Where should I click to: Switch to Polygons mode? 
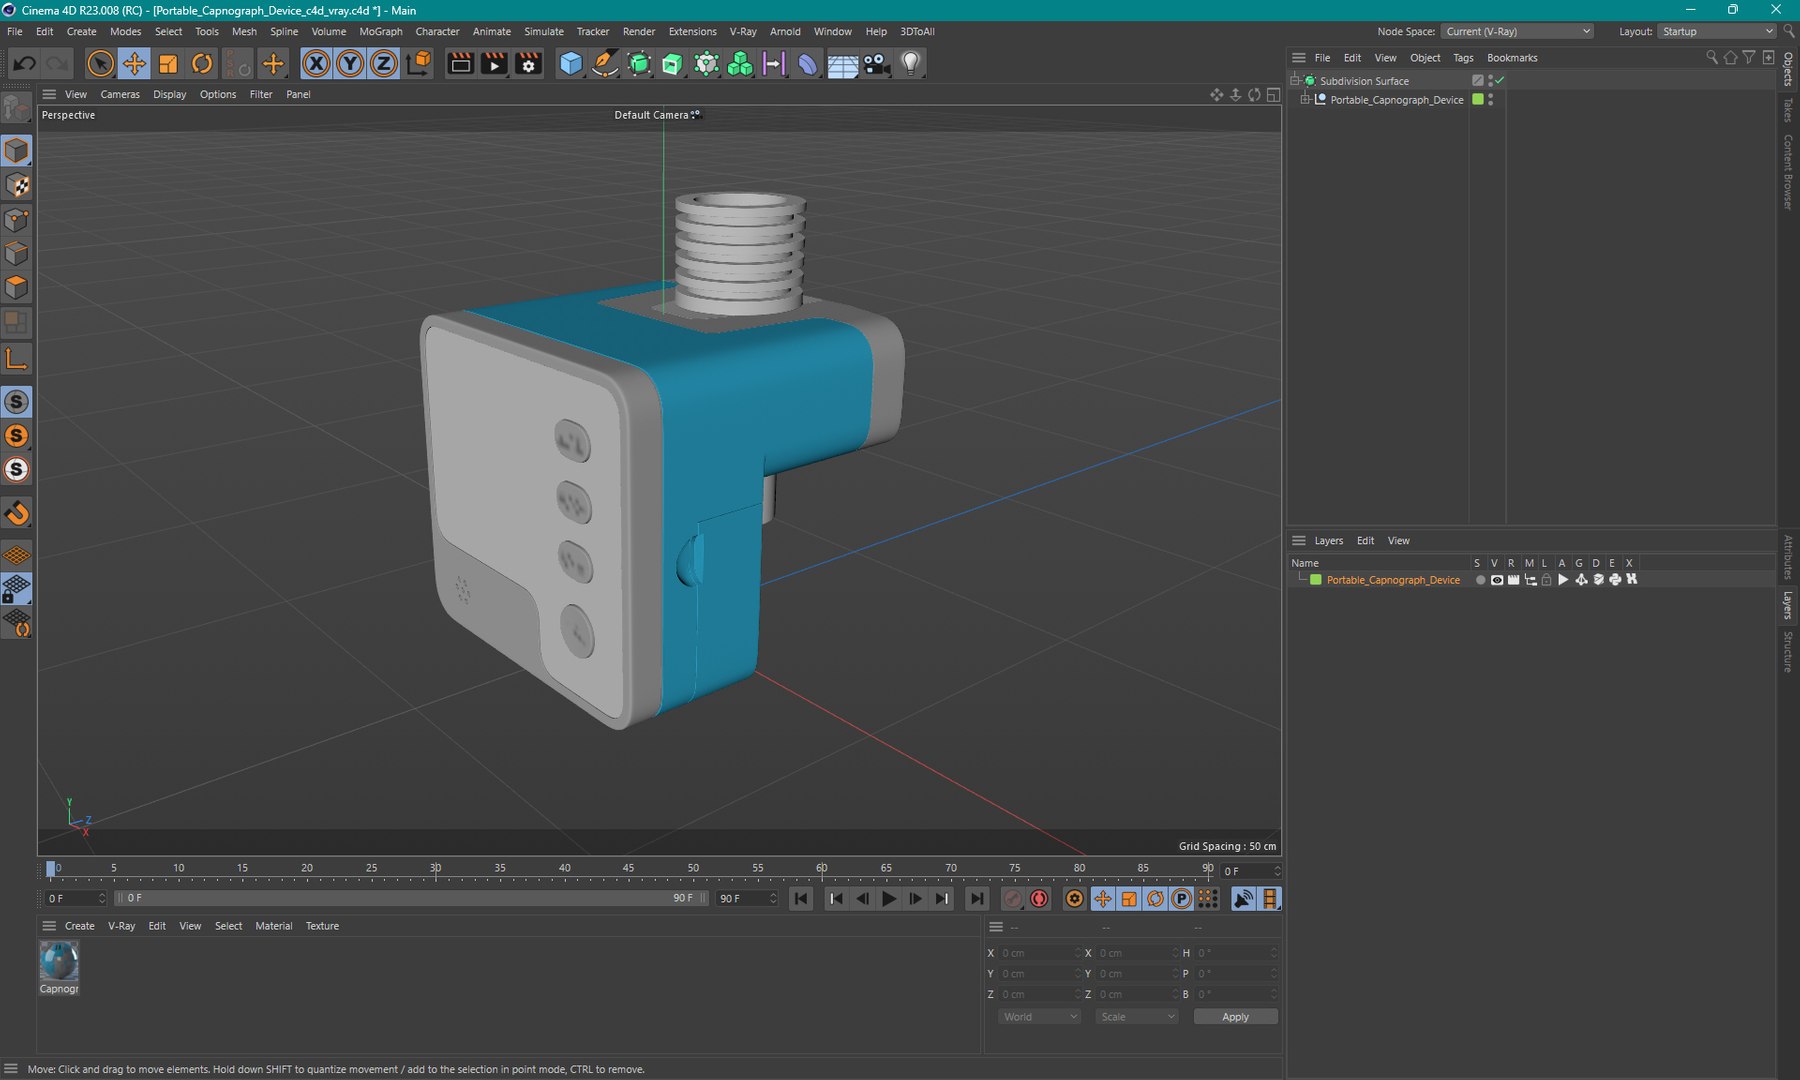coord(17,287)
